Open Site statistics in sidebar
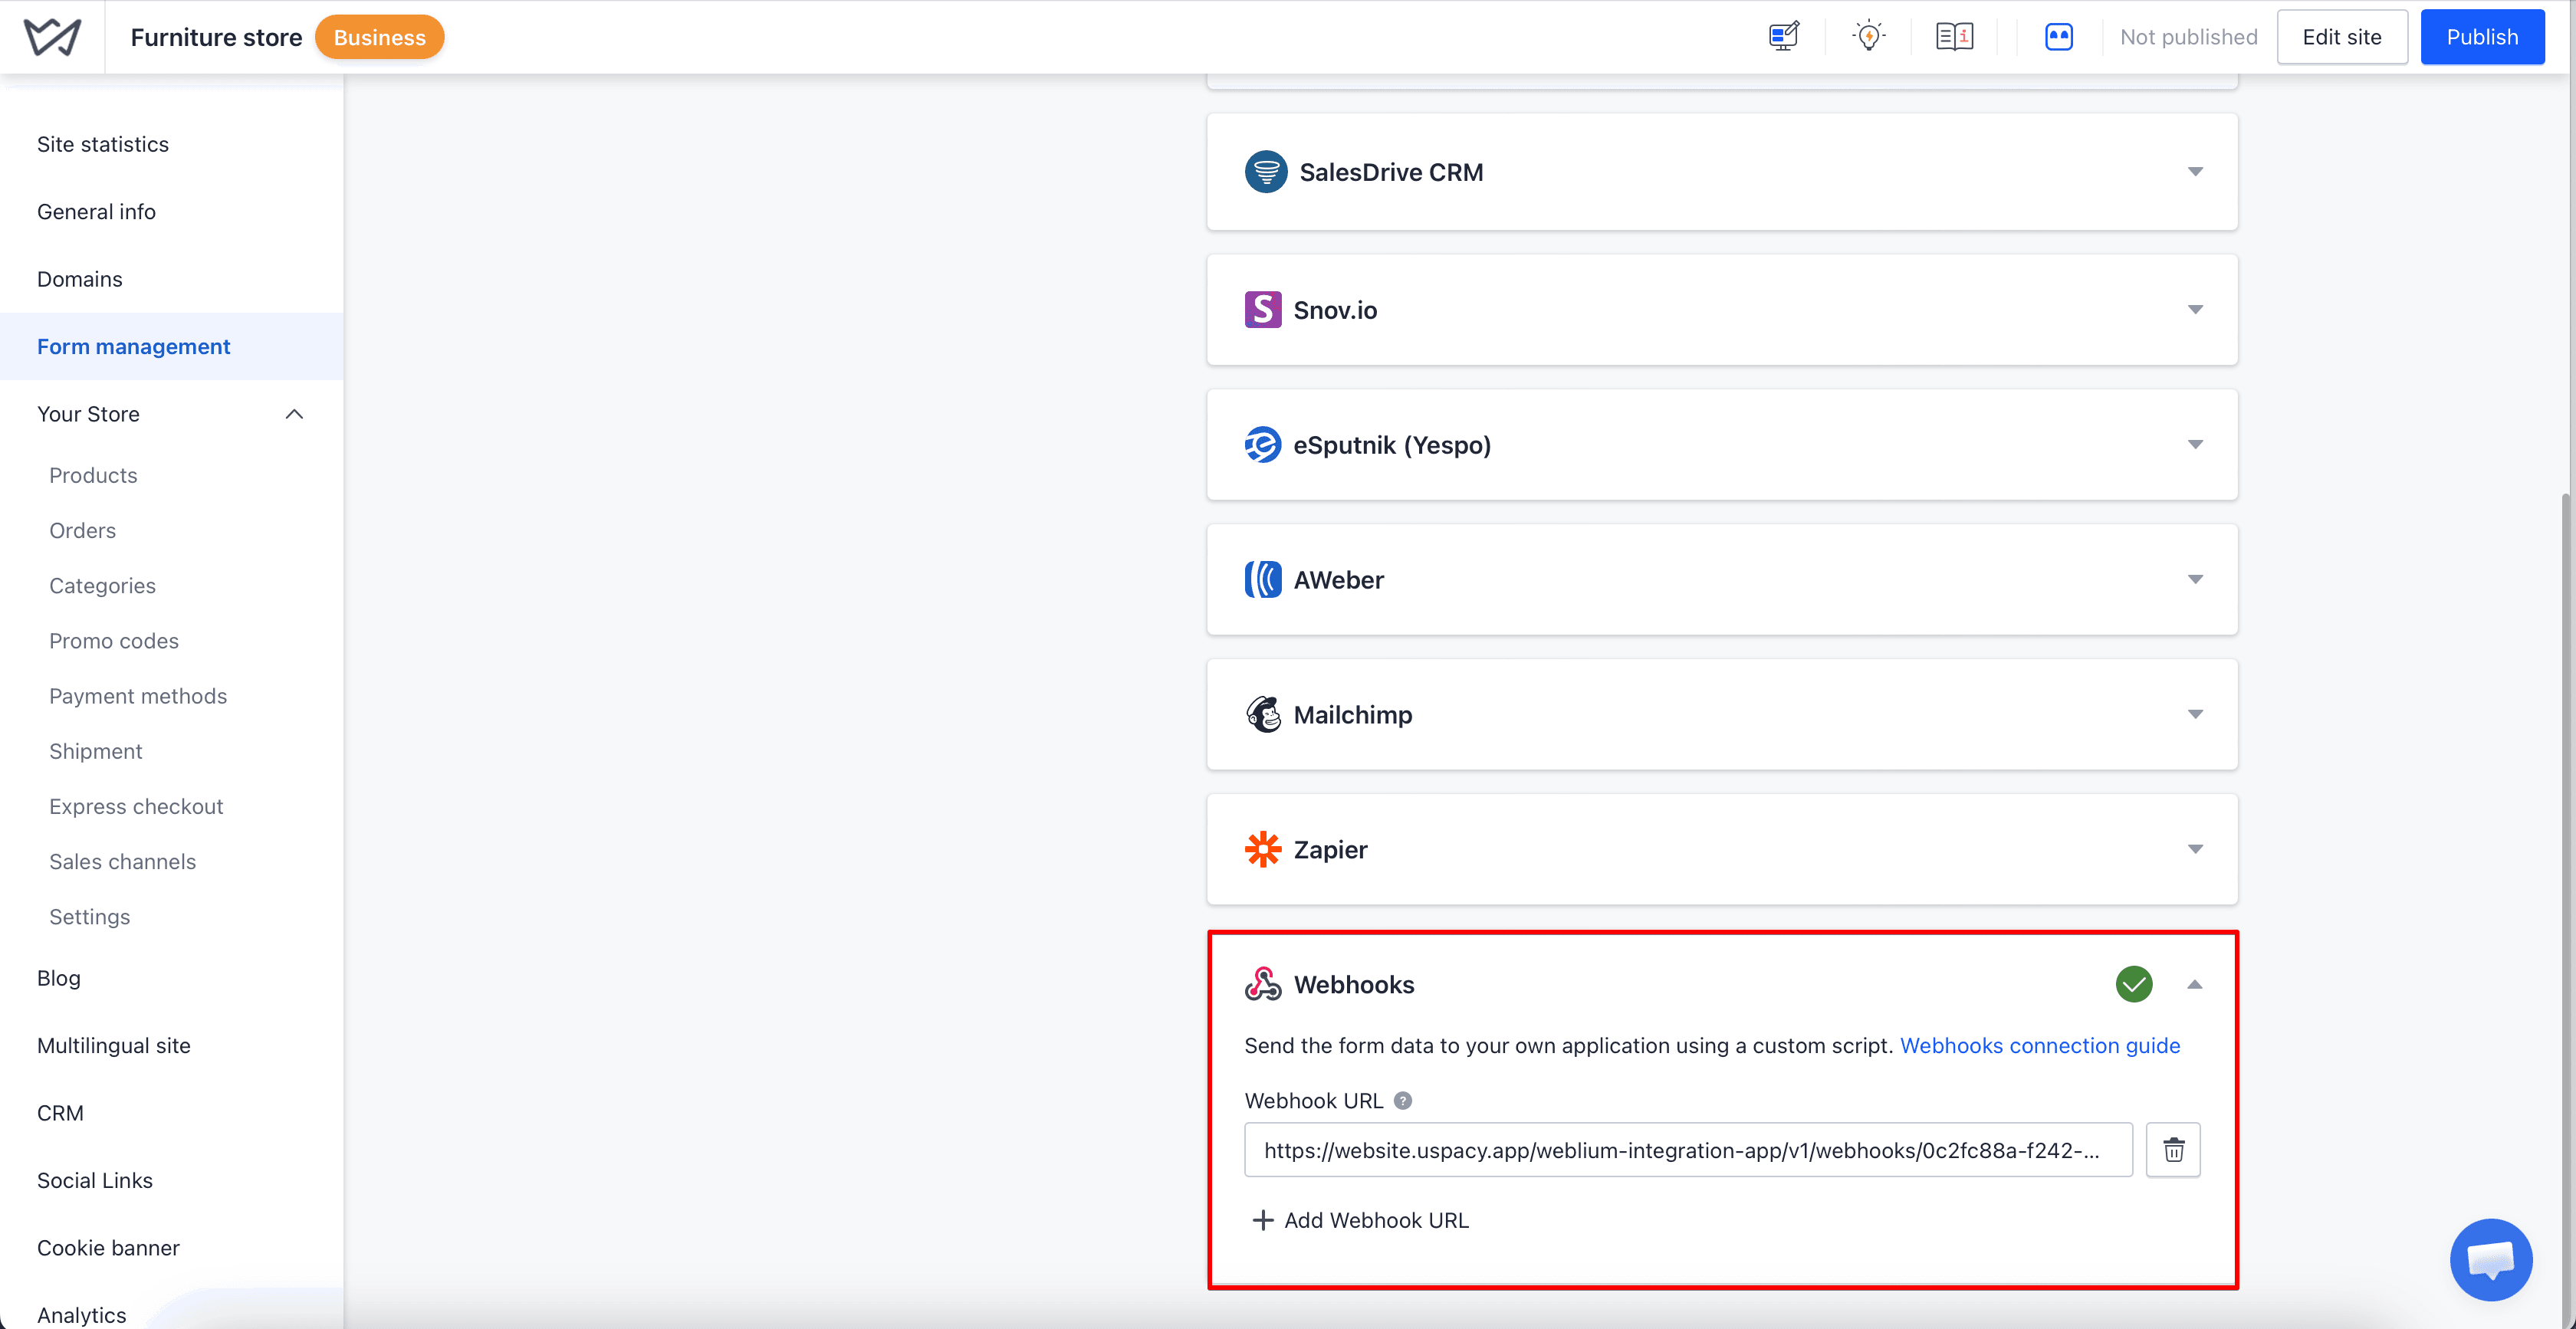The width and height of the screenshot is (2576, 1329). tap(103, 144)
